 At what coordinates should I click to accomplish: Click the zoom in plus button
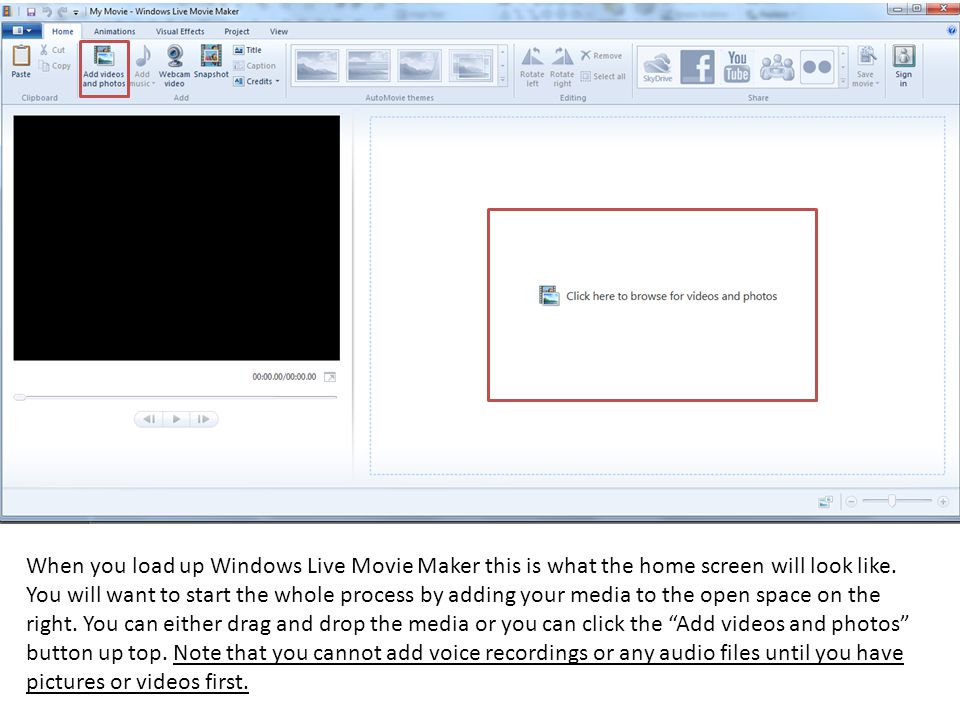click(x=943, y=501)
